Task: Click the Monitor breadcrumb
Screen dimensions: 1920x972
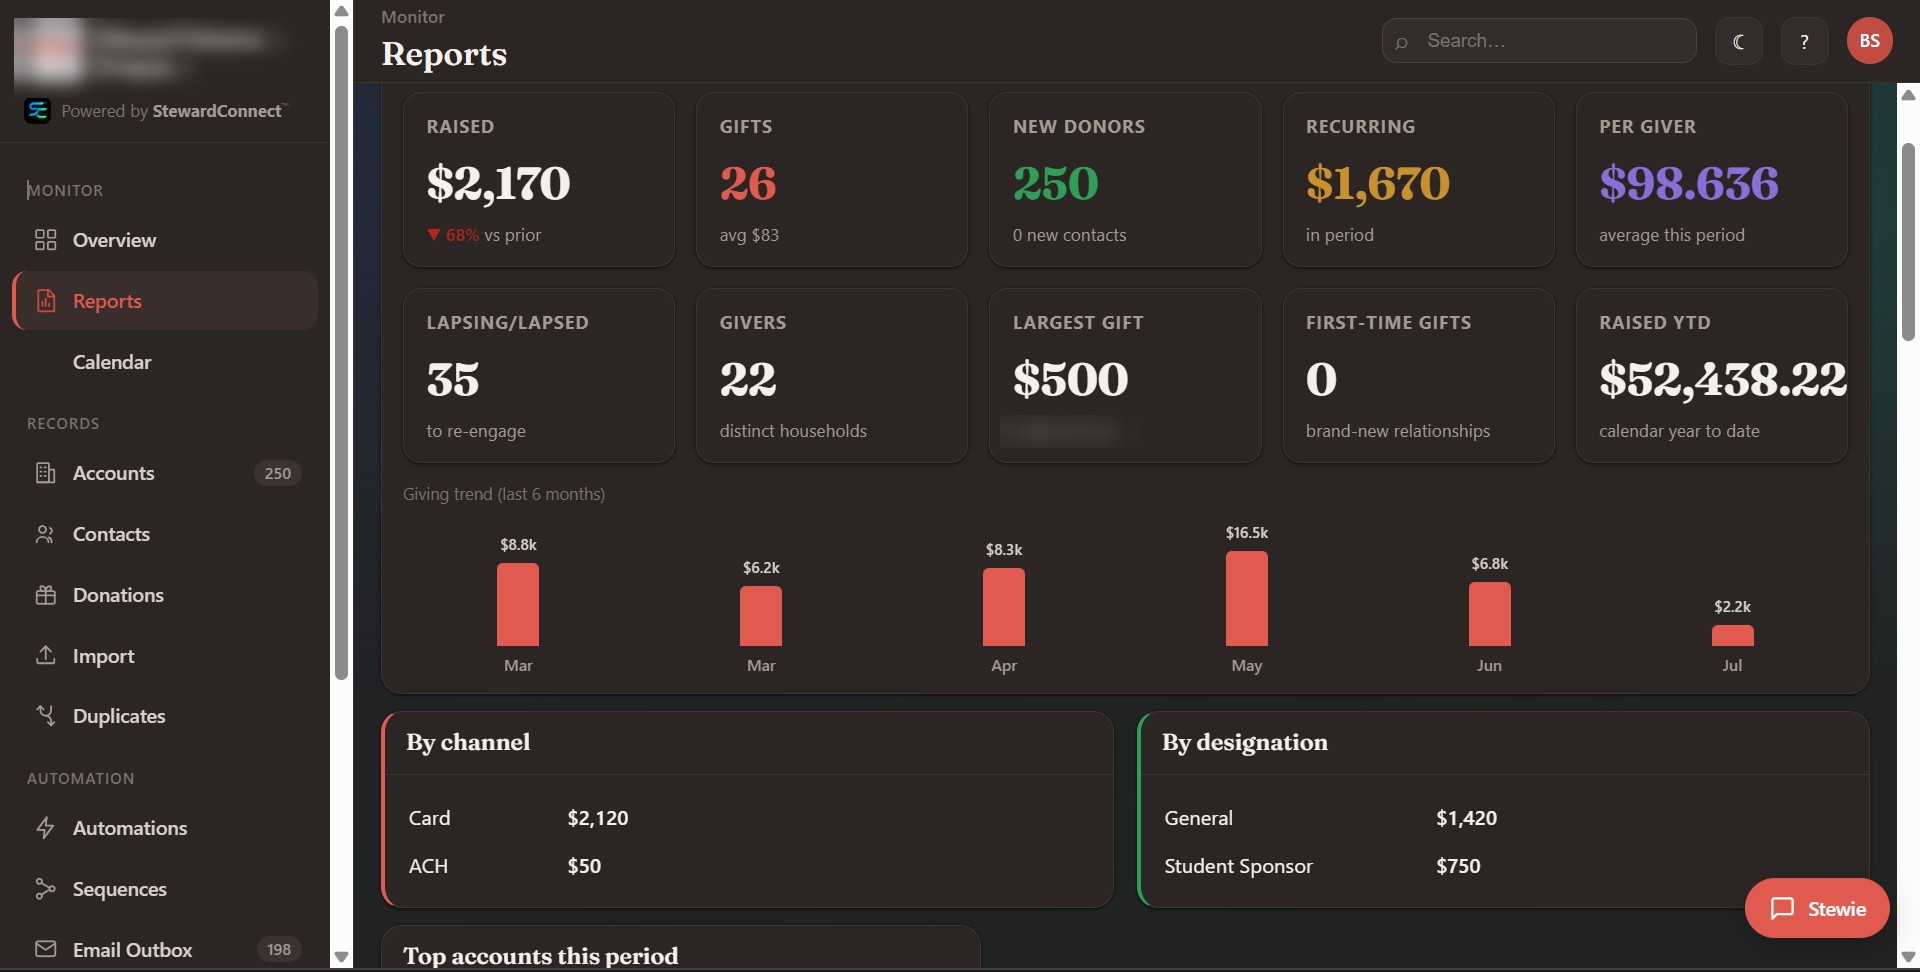Action: pyautogui.click(x=413, y=17)
